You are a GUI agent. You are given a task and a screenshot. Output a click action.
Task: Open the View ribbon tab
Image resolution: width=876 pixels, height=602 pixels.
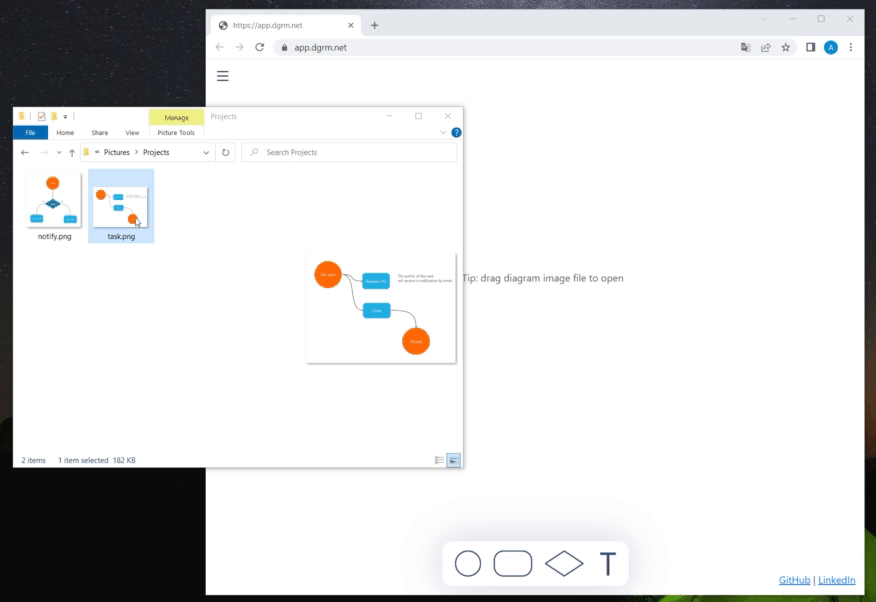pos(132,132)
